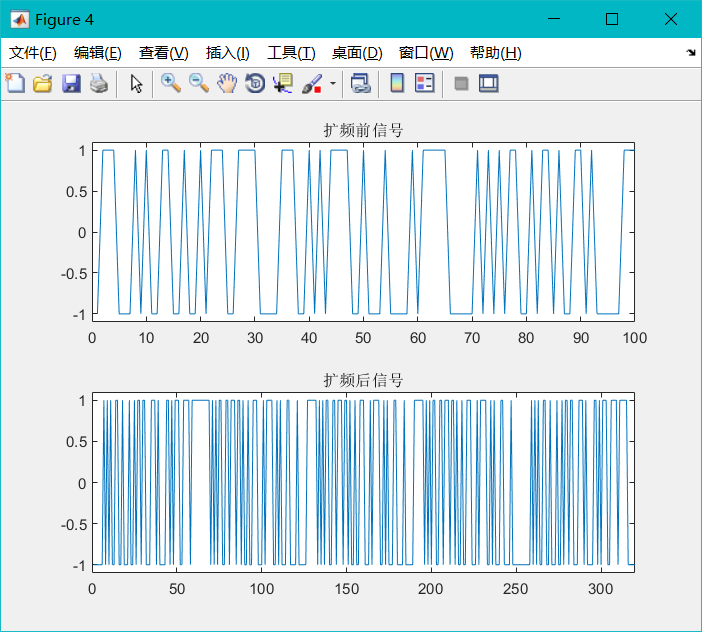Maximize the Figure 4 window
702x632 pixels.
click(612, 19)
